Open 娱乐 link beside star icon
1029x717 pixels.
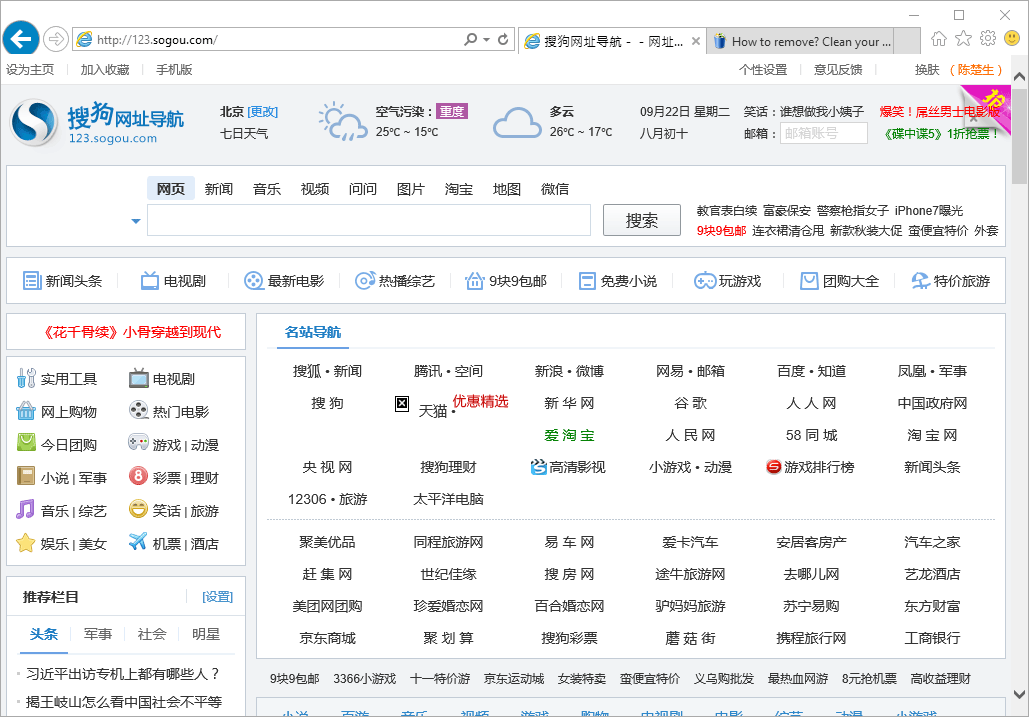(x=54, y=544)
